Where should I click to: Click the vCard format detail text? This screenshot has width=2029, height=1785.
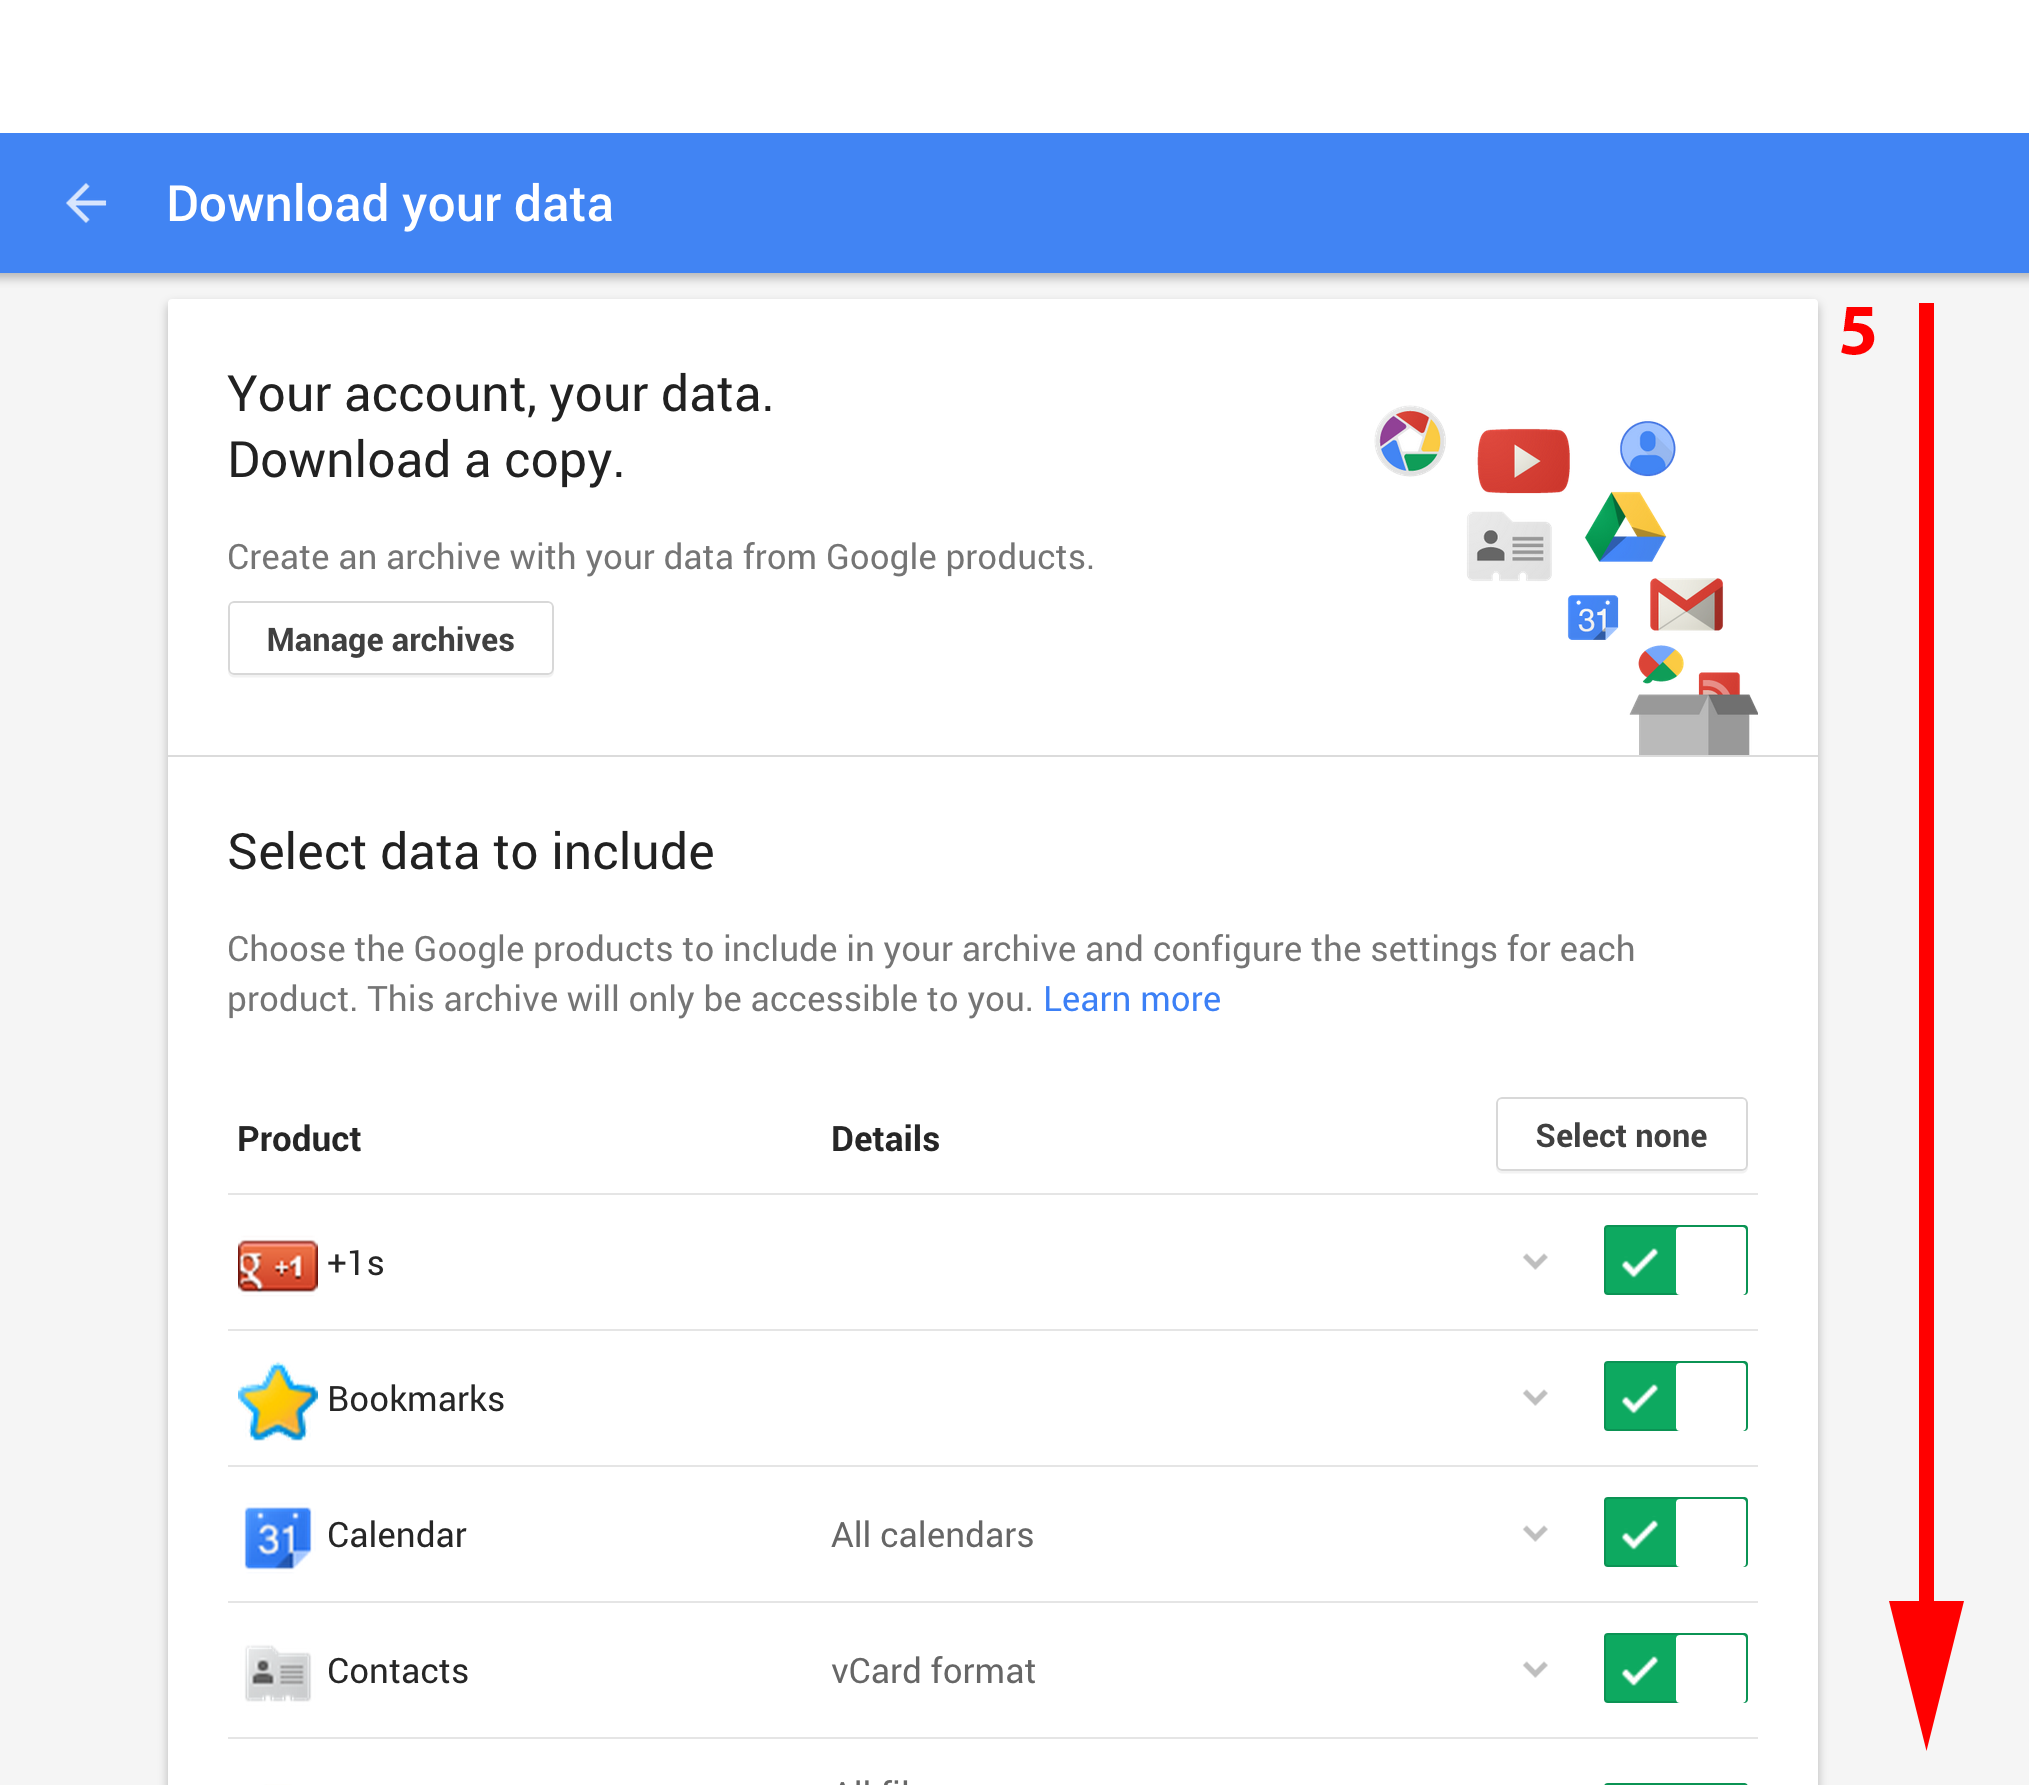933,1670
